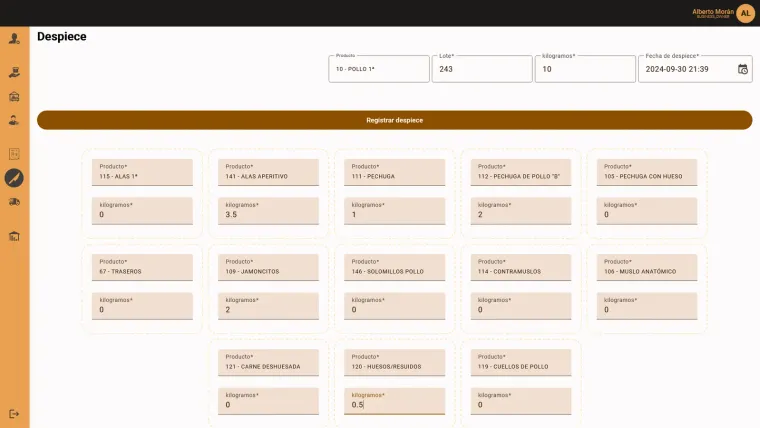The height and width of the screenshot is (428, 760).
Task: Click kilogramos field under PECHUGA DE POLLO "B"
Action: [x=521, y=211]
